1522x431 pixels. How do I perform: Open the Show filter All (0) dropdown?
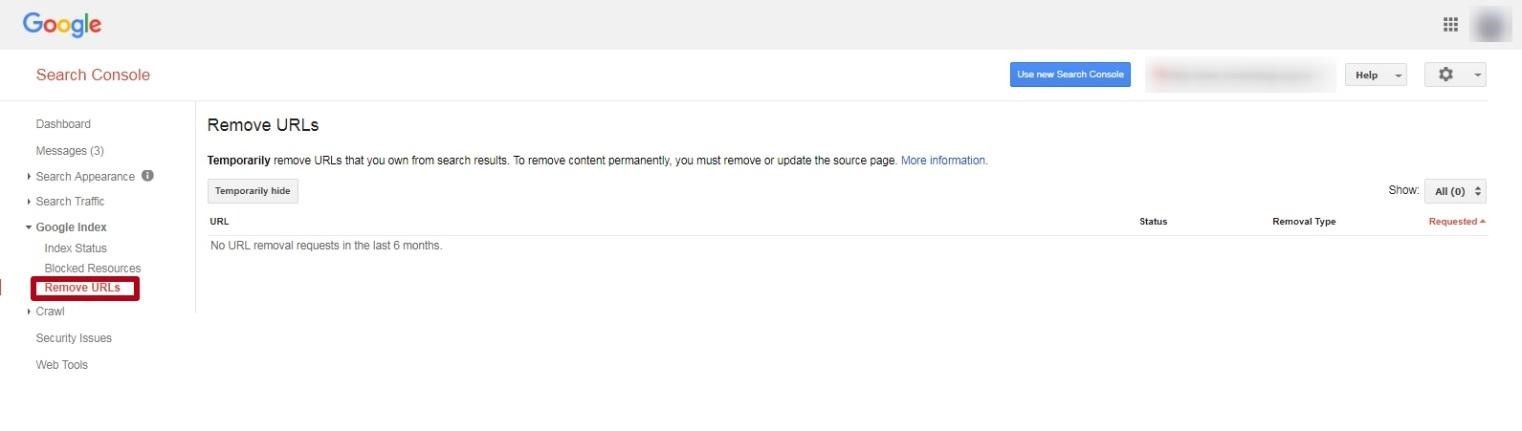(1455, 191)
